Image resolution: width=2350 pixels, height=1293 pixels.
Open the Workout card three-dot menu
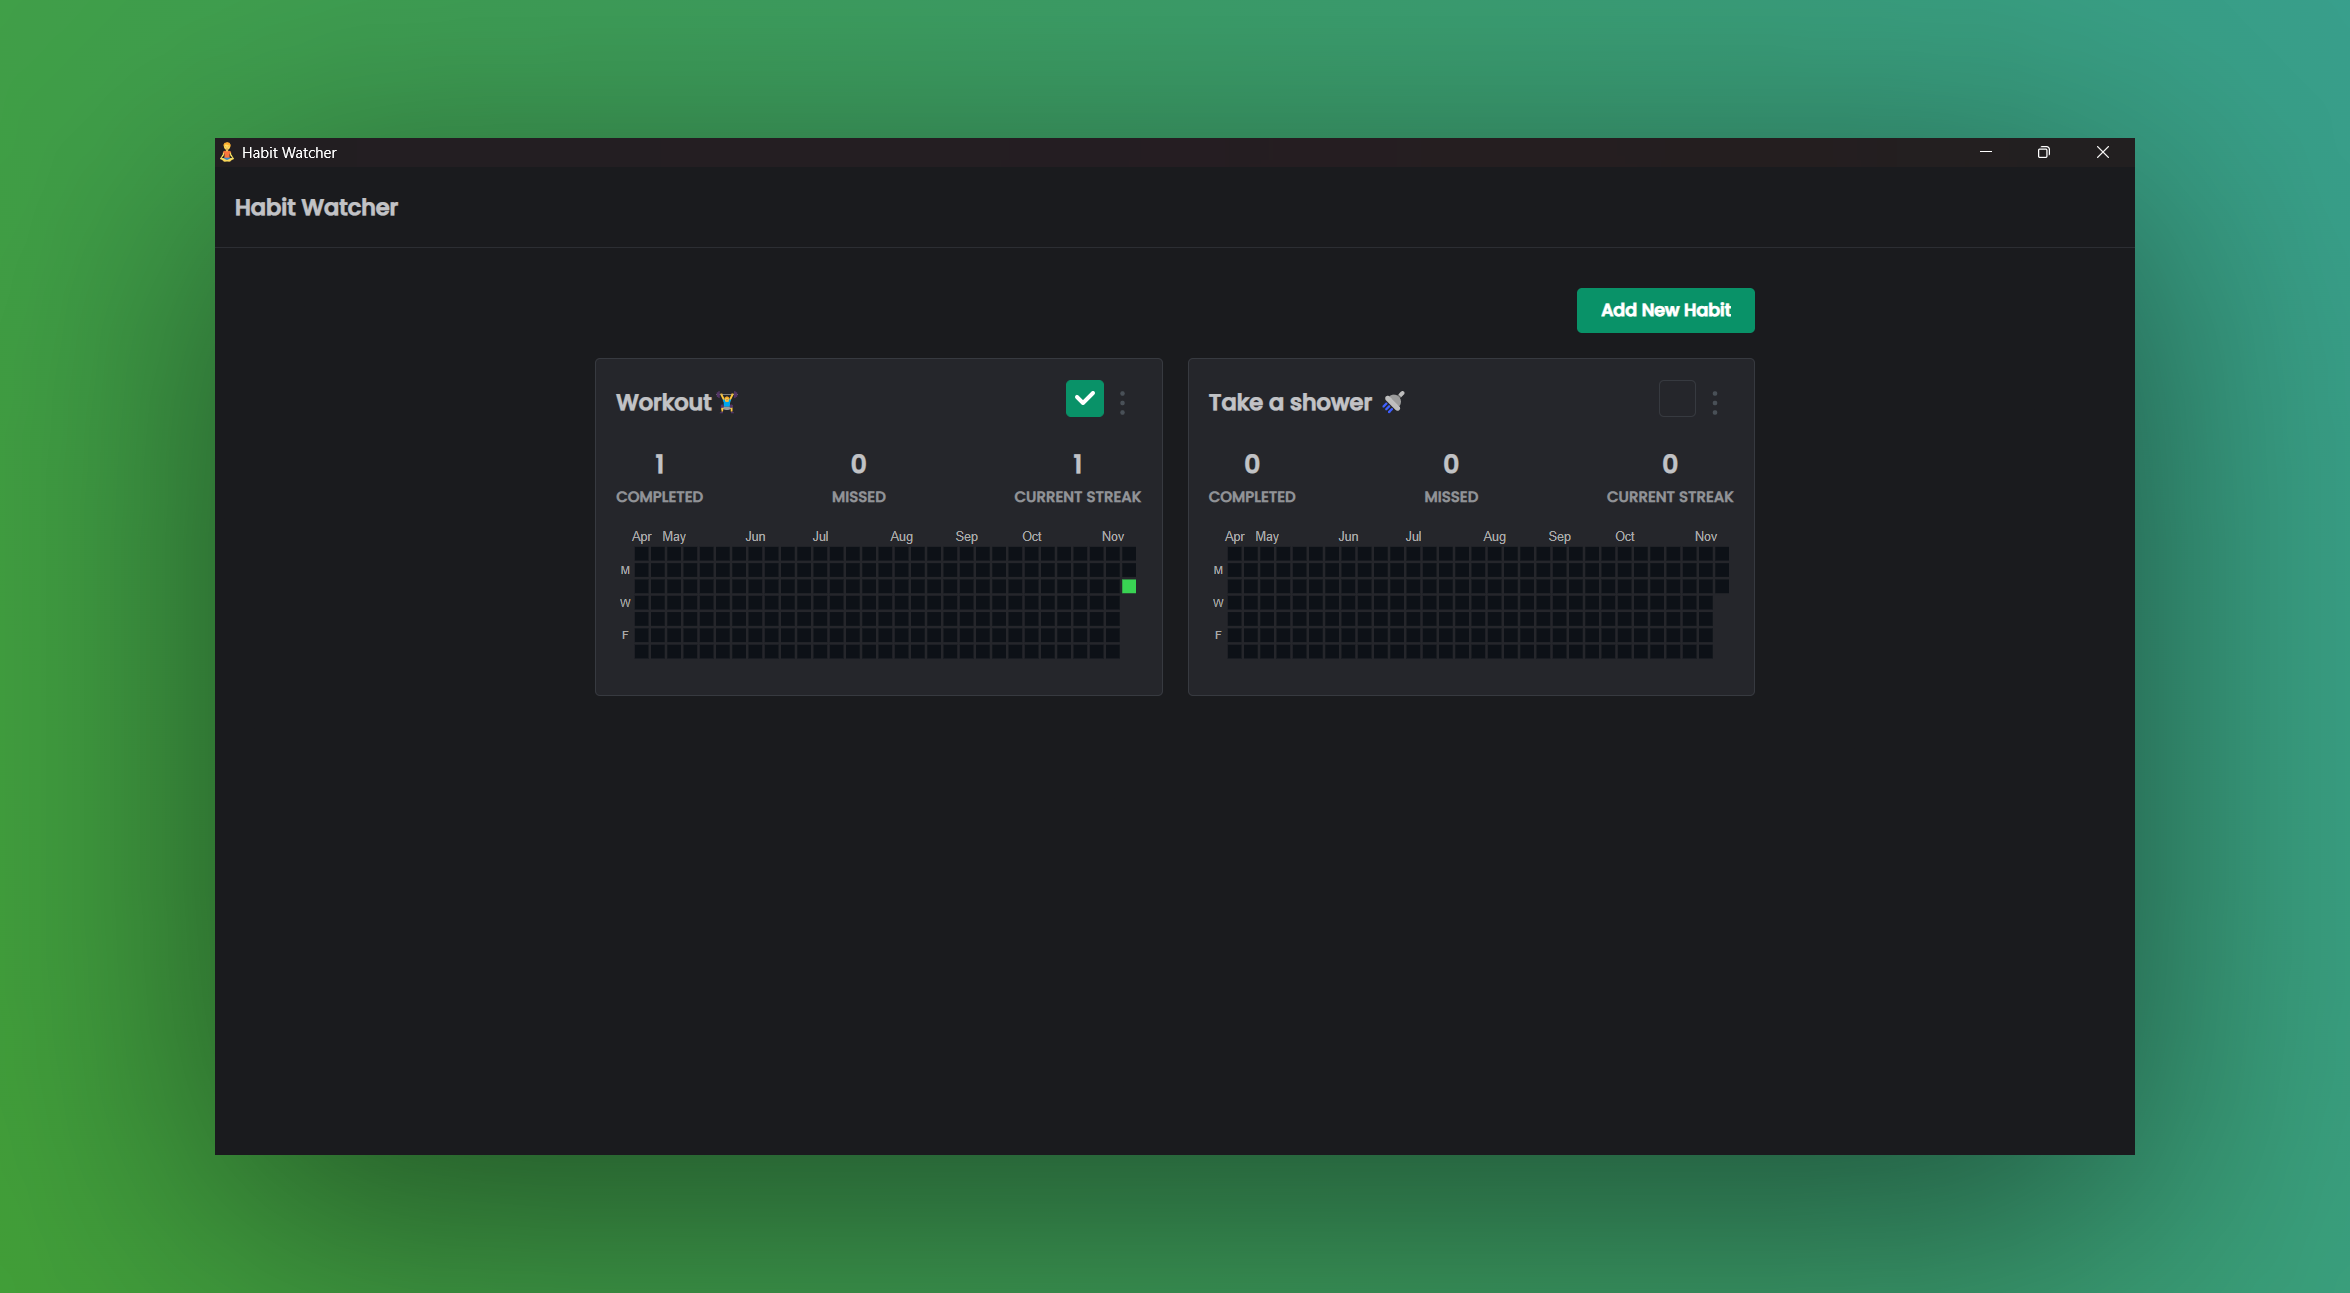[1122, 403]
